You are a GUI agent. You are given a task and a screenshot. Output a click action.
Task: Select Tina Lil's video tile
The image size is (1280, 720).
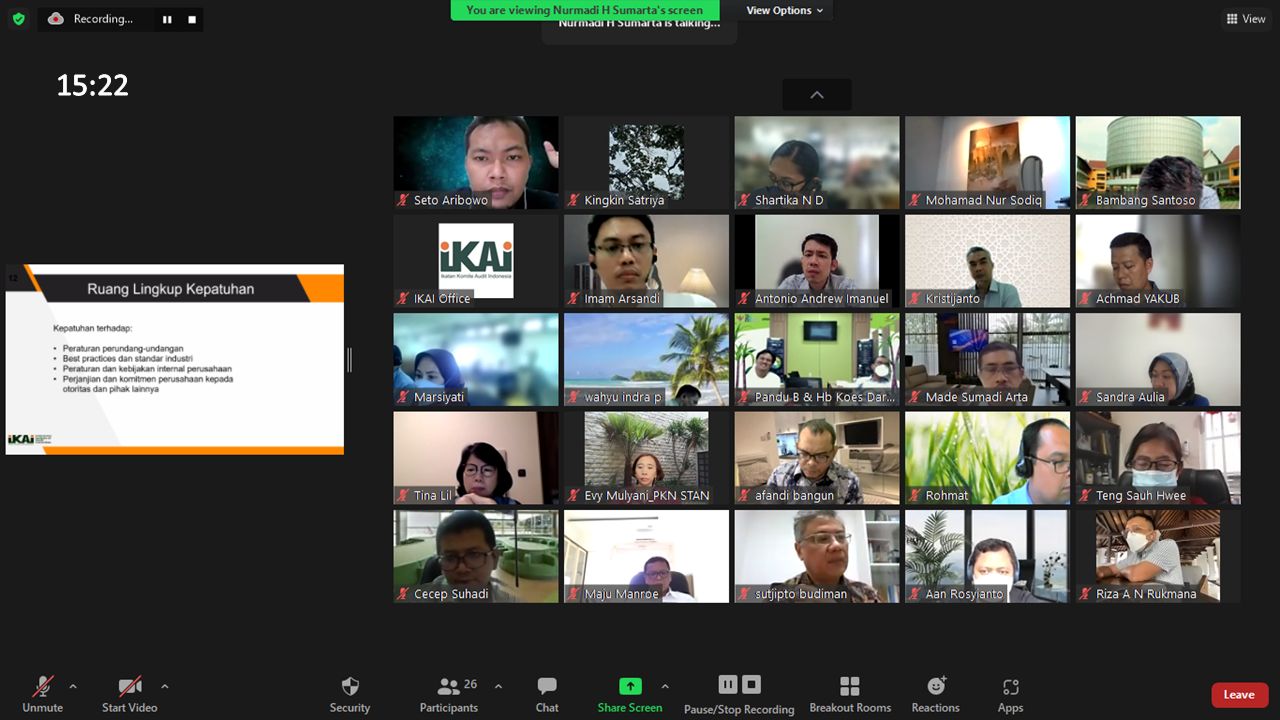pos(476,458)
